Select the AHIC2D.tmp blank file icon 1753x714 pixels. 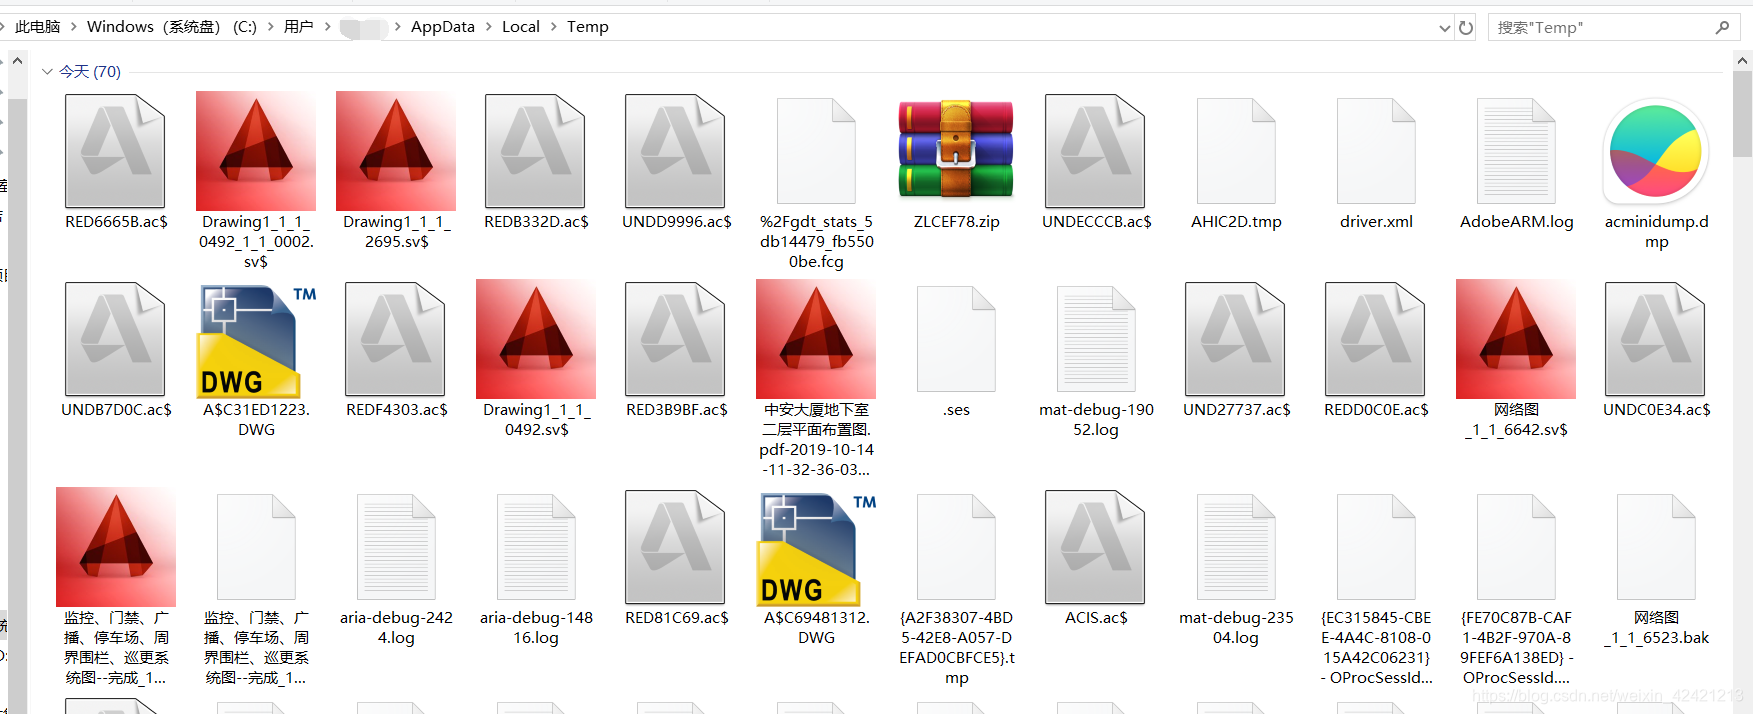point(1236,151)
